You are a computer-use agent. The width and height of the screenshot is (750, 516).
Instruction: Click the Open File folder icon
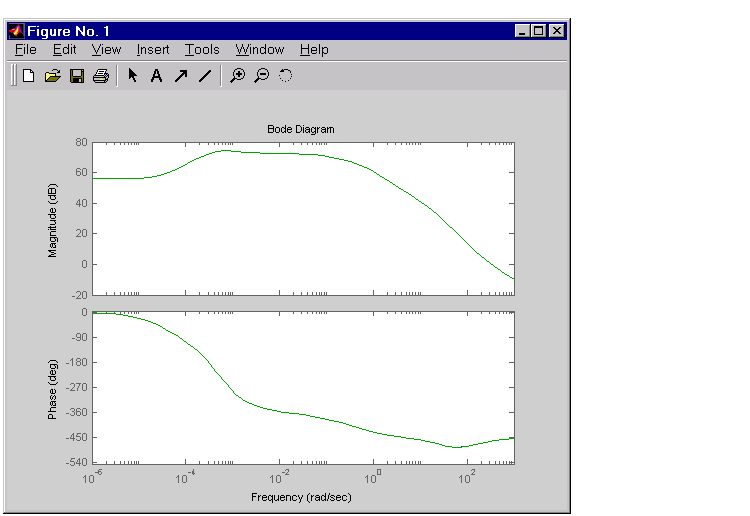point(53,75)
